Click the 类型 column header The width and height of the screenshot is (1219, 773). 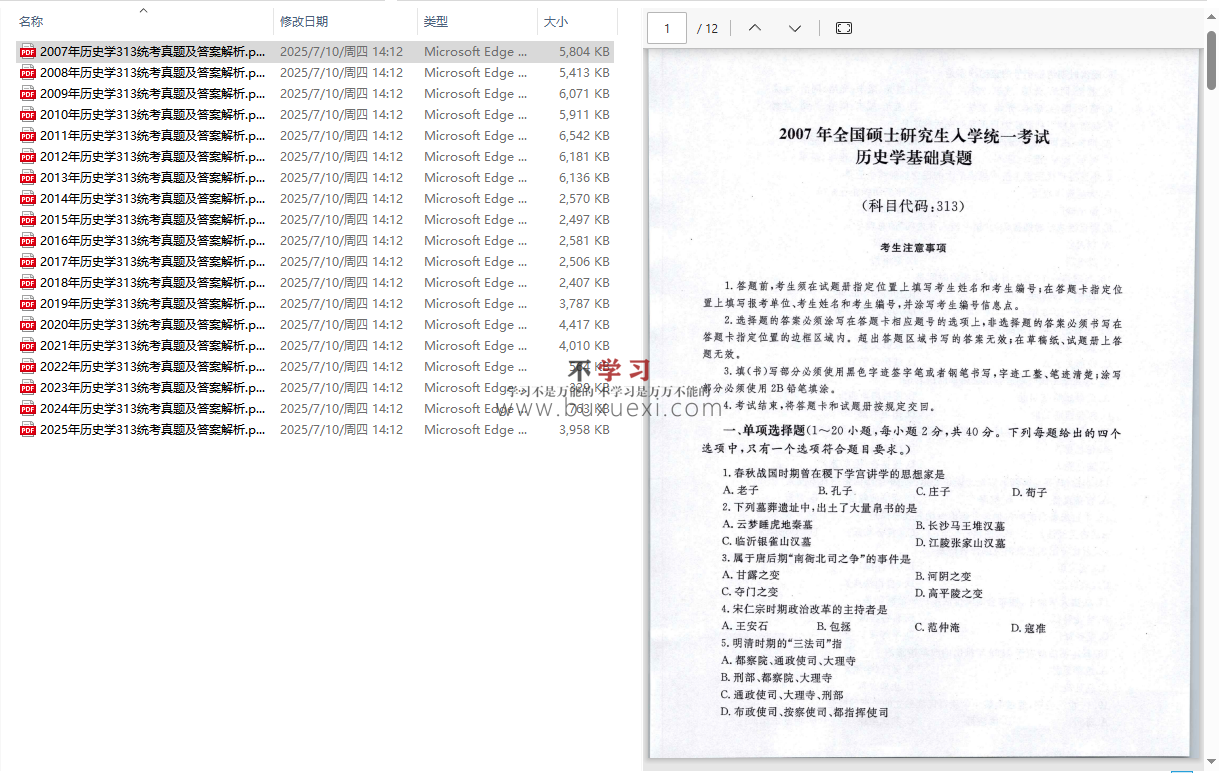tap(436, 21)
